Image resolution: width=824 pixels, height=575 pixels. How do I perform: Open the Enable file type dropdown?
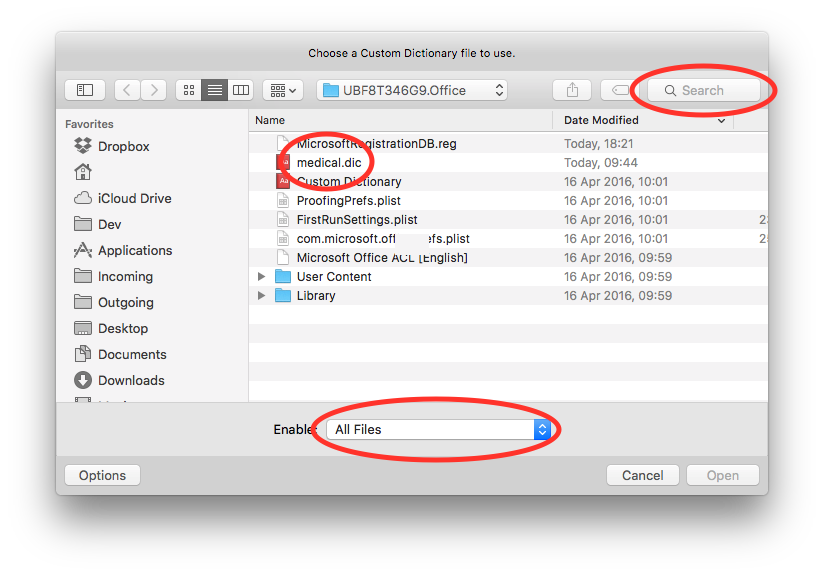coord(438,429)
